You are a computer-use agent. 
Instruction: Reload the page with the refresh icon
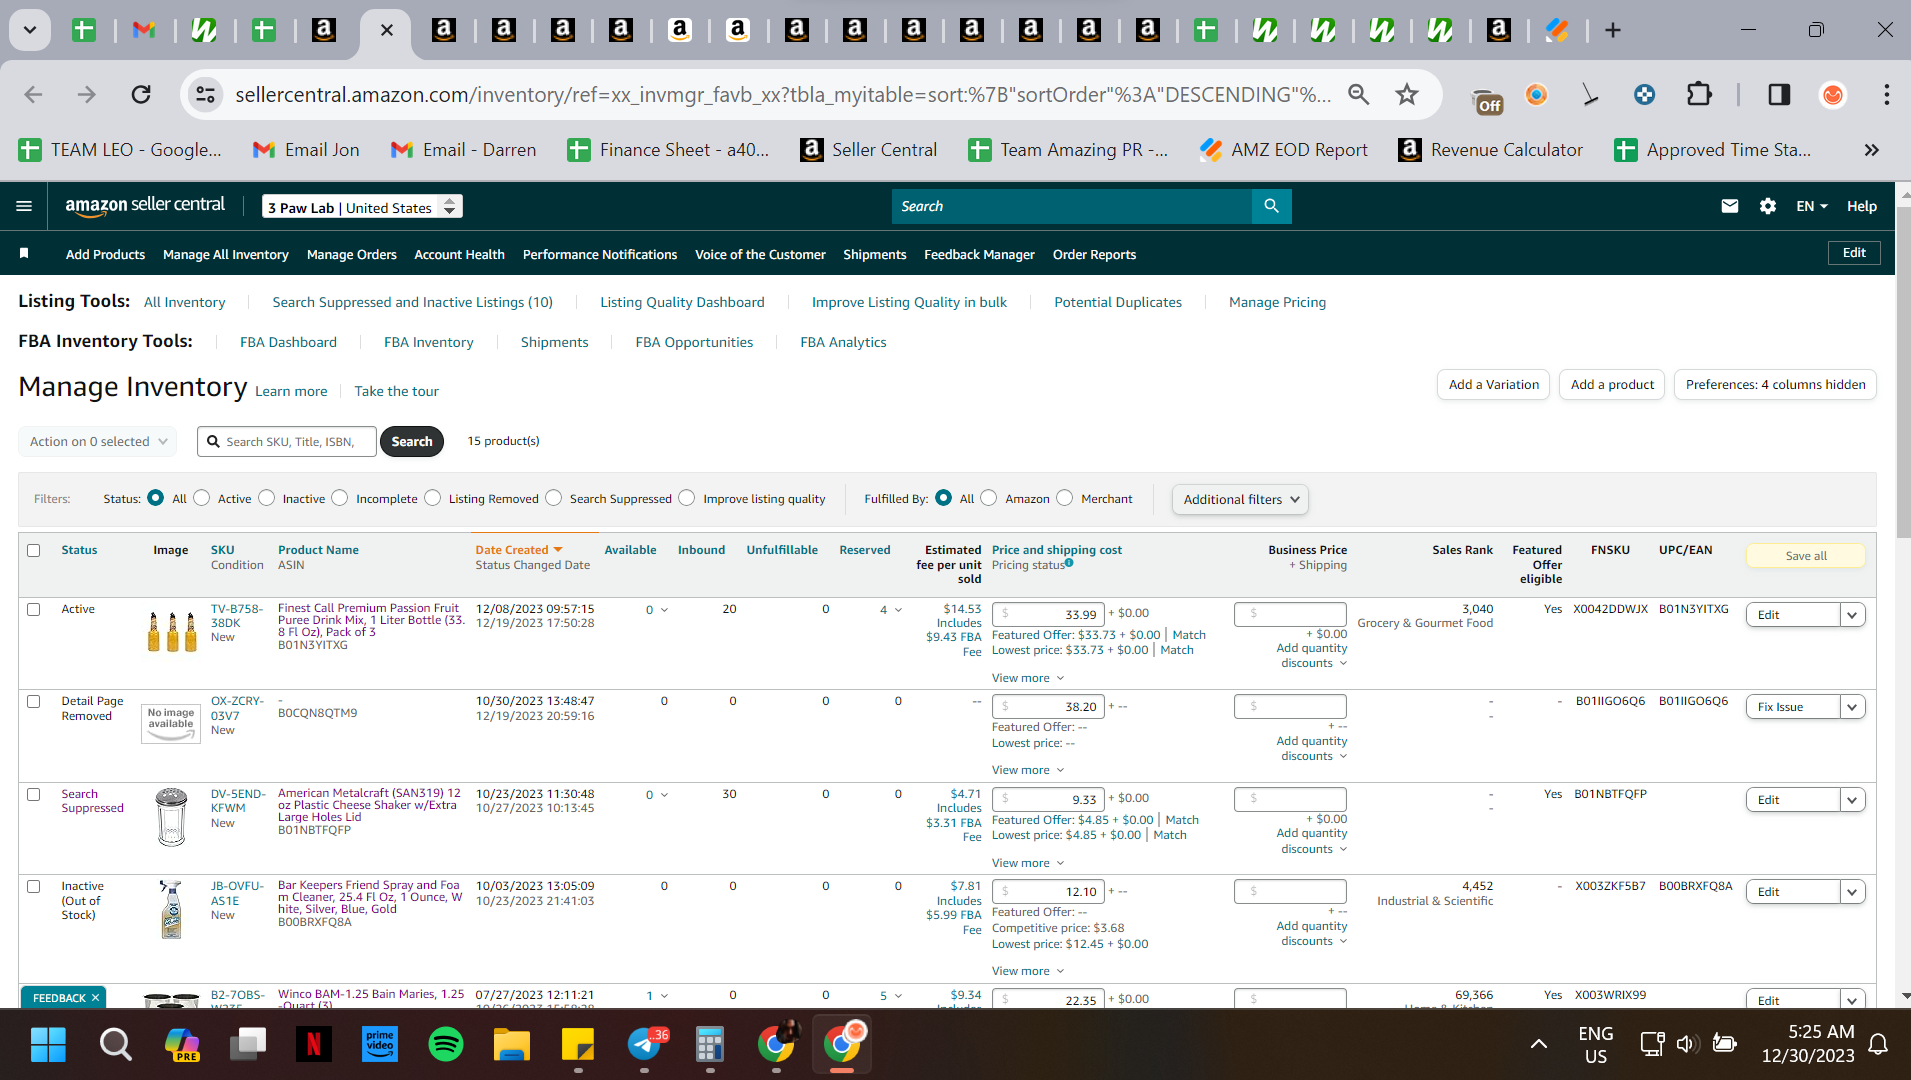(x=141, y=95)
